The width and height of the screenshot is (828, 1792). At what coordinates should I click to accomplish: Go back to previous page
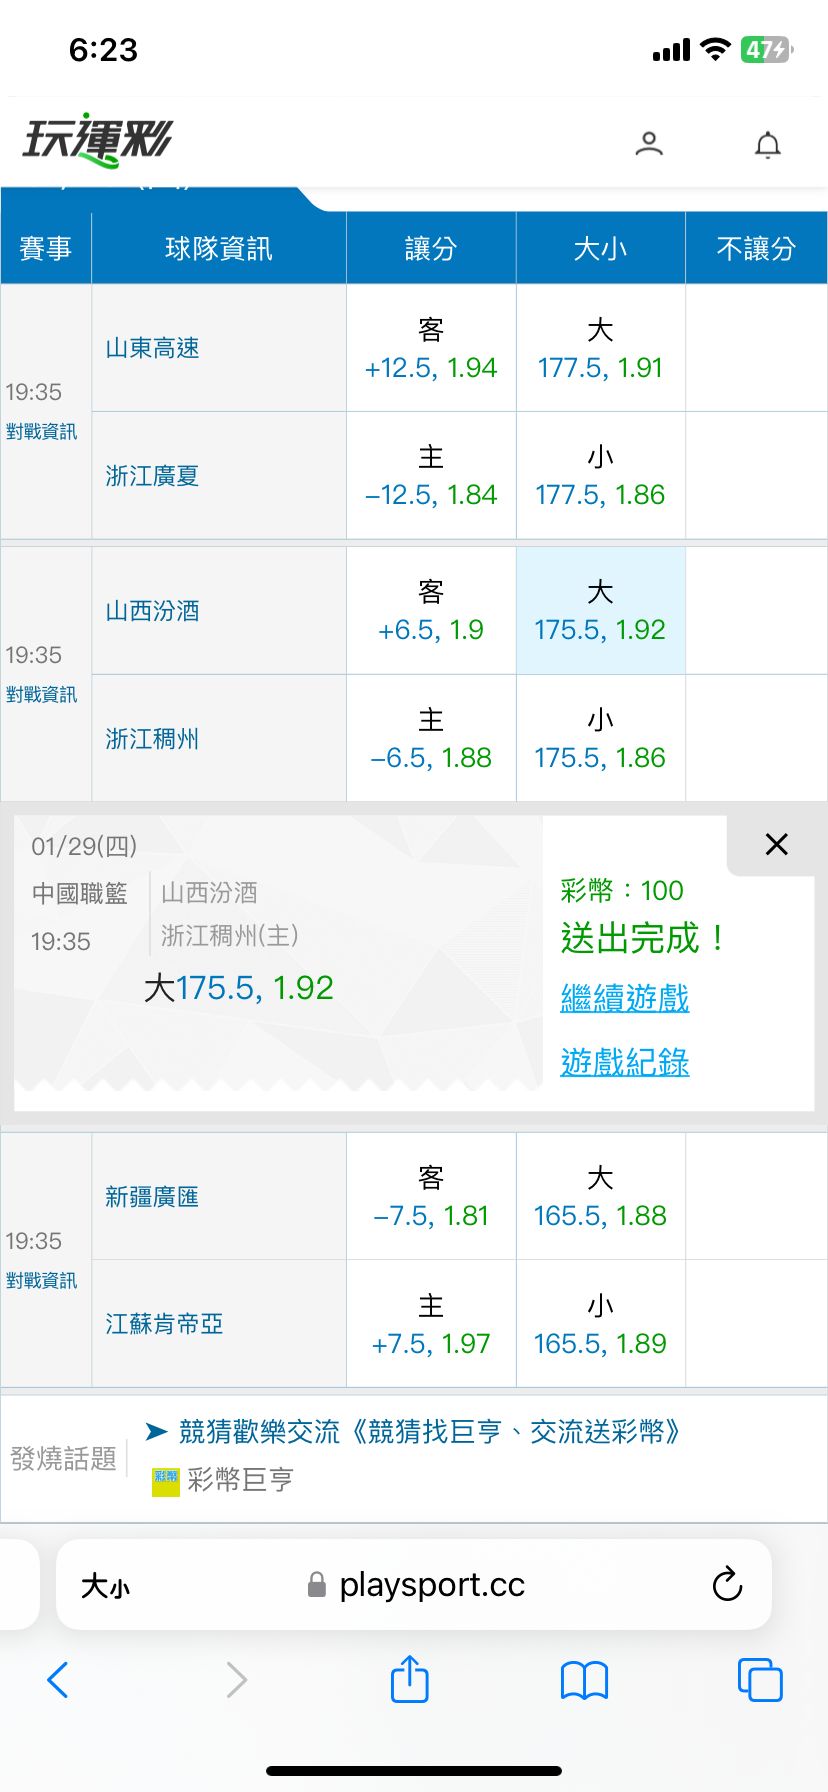tap(58, 1680)
